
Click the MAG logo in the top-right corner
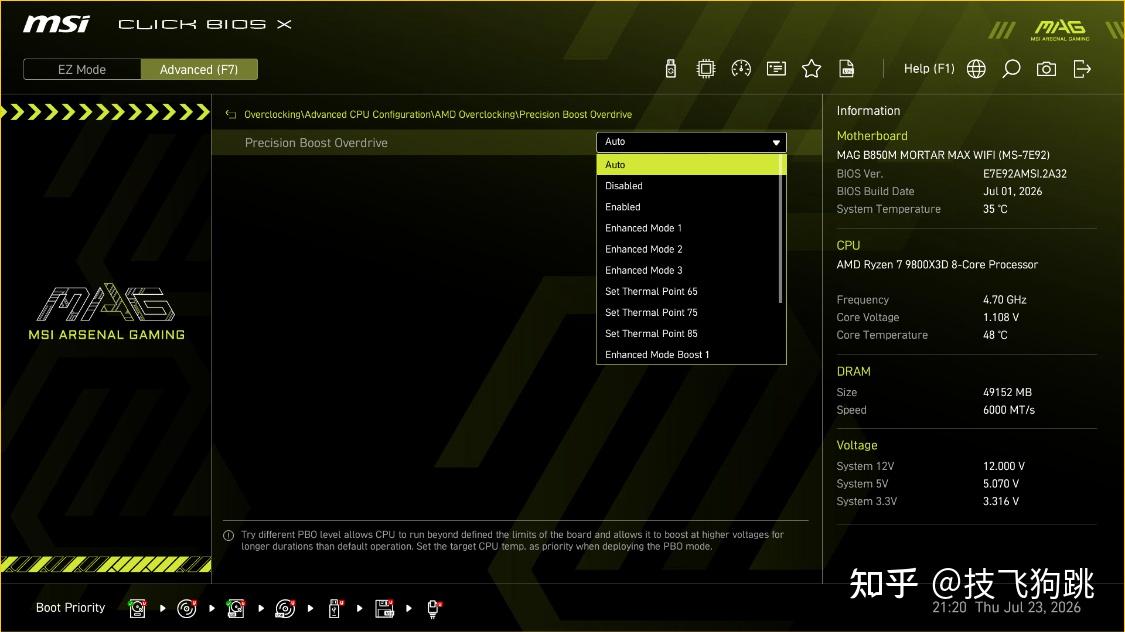tap(1060, 30)
